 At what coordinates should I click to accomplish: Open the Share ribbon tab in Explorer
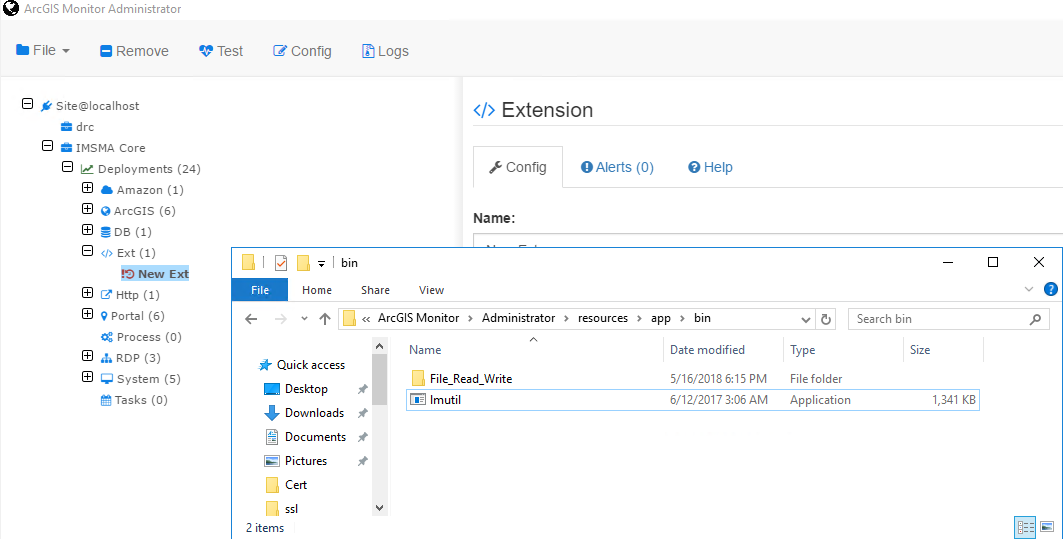point(375,290)
